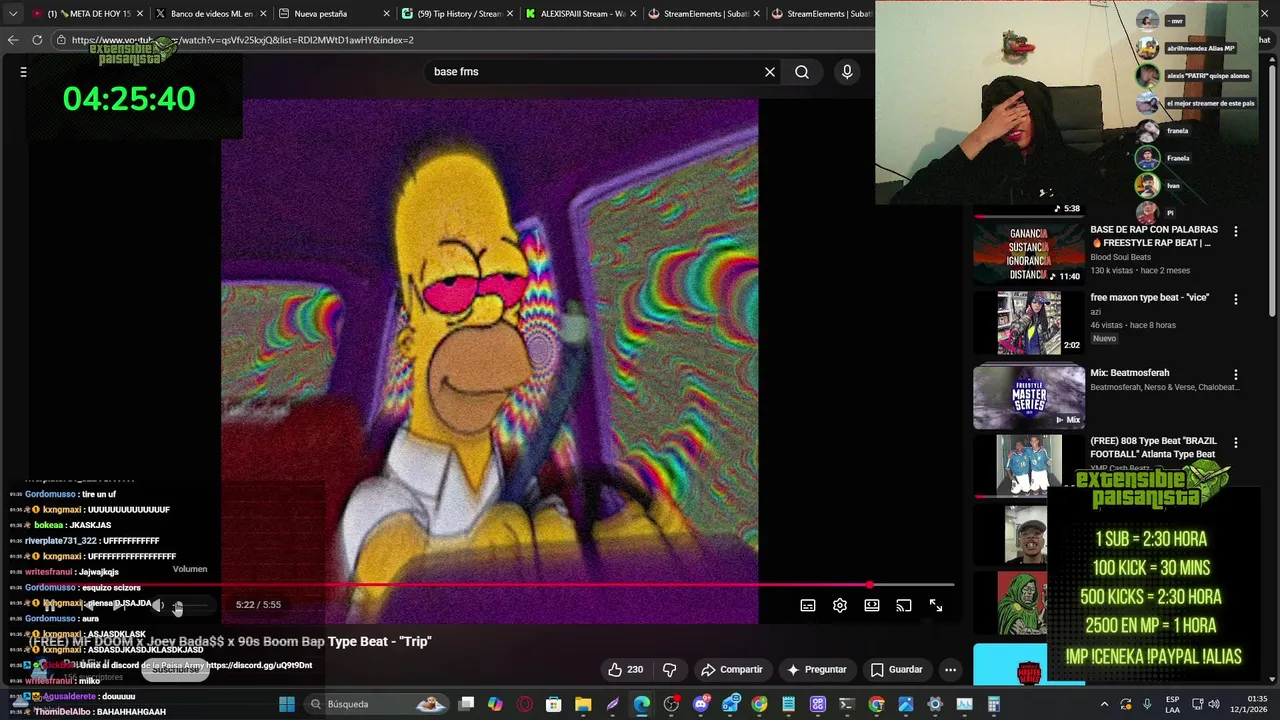Viewport: 1280px width, 720px height.
Task: Switch to the Banco de videos ML tab
Action: click(211, 14)
